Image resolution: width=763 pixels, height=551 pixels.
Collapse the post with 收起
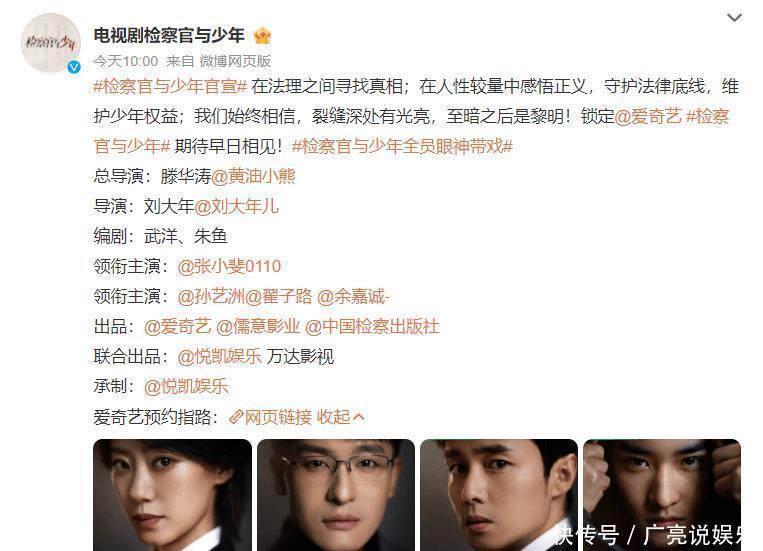tap(340, 417)
